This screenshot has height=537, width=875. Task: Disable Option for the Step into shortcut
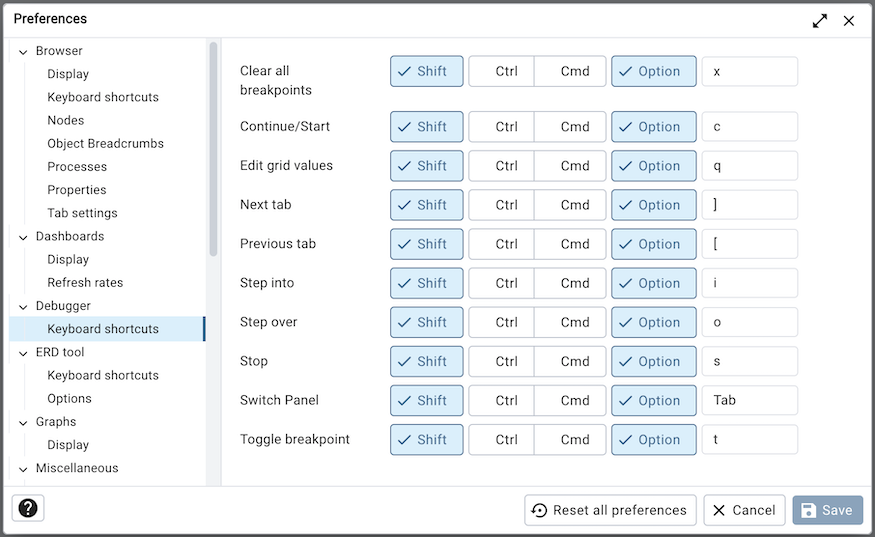[654, 283]
